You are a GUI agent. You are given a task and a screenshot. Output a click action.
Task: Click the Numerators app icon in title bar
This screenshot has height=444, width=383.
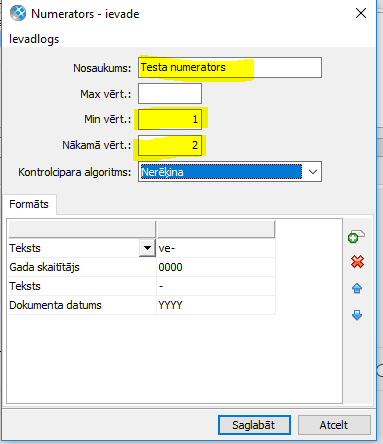(18, 14)
